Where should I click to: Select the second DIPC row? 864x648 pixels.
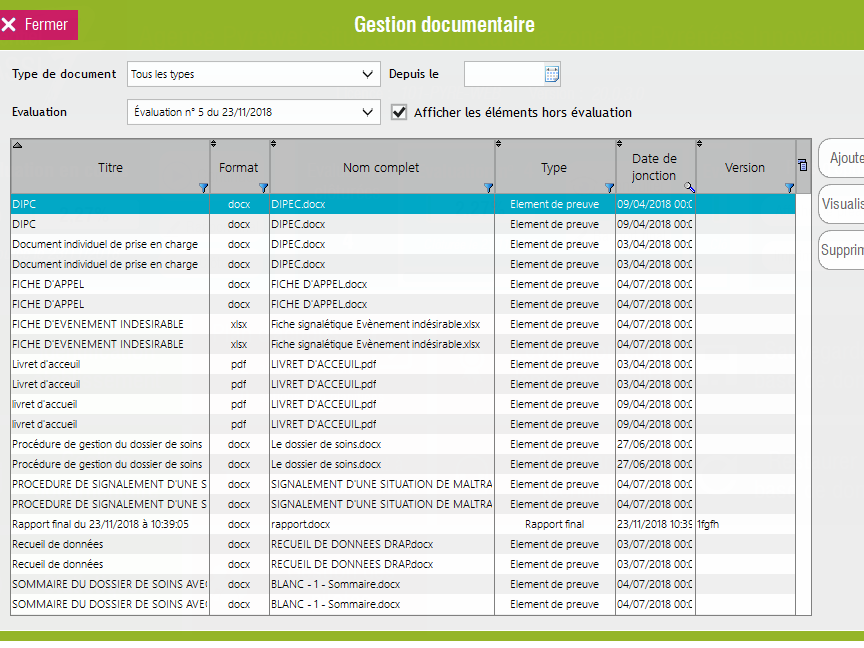pyautogui.click(x=403, y=224)
